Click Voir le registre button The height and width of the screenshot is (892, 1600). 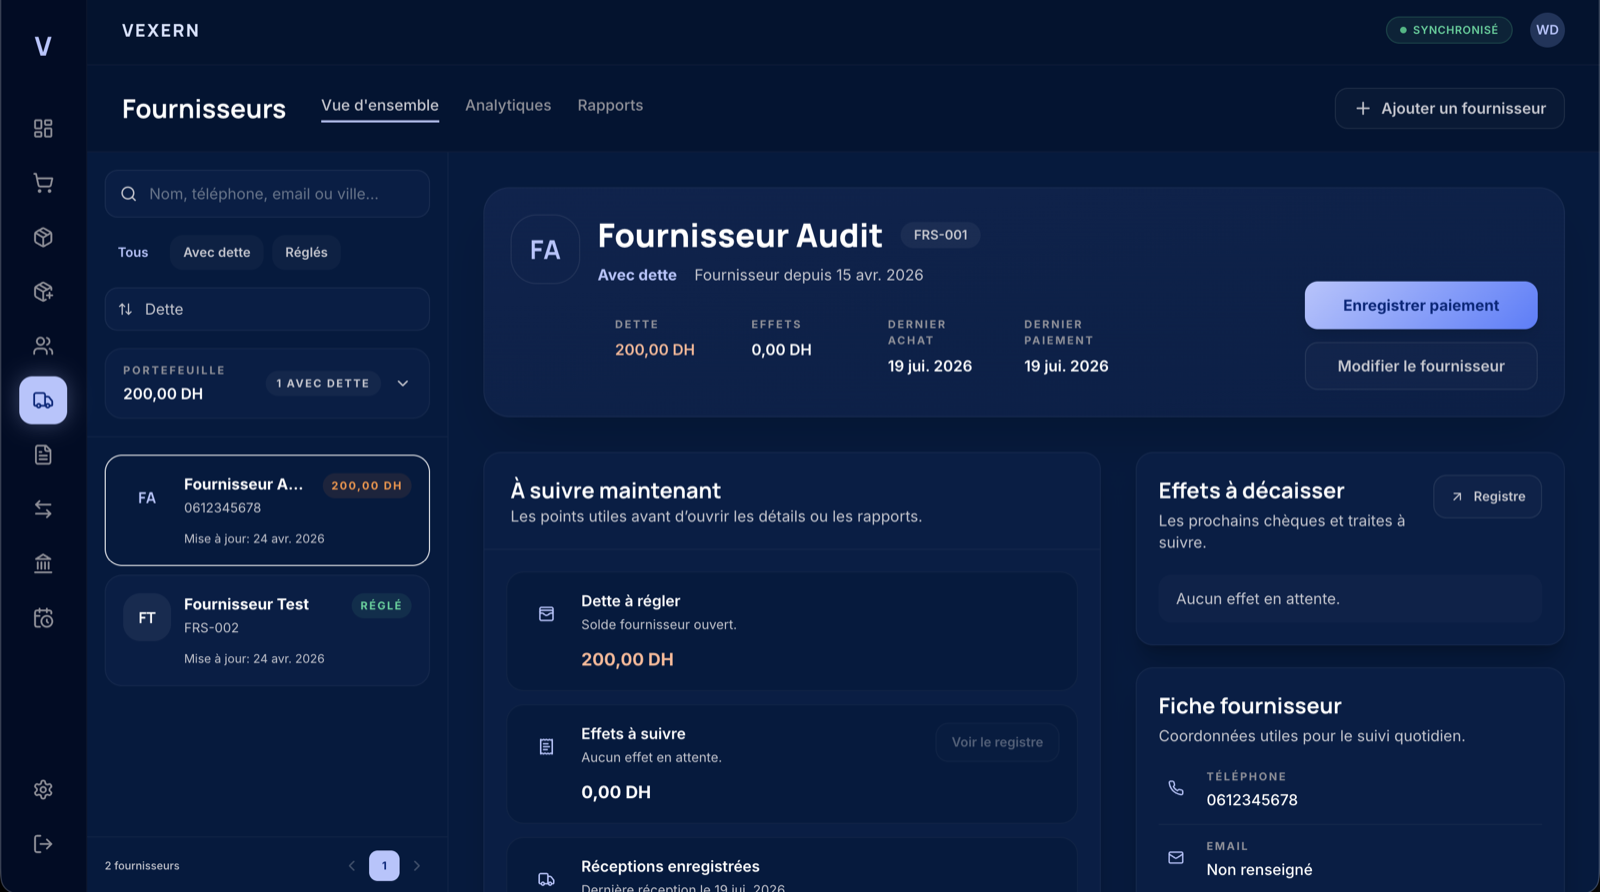pos(997,742)
